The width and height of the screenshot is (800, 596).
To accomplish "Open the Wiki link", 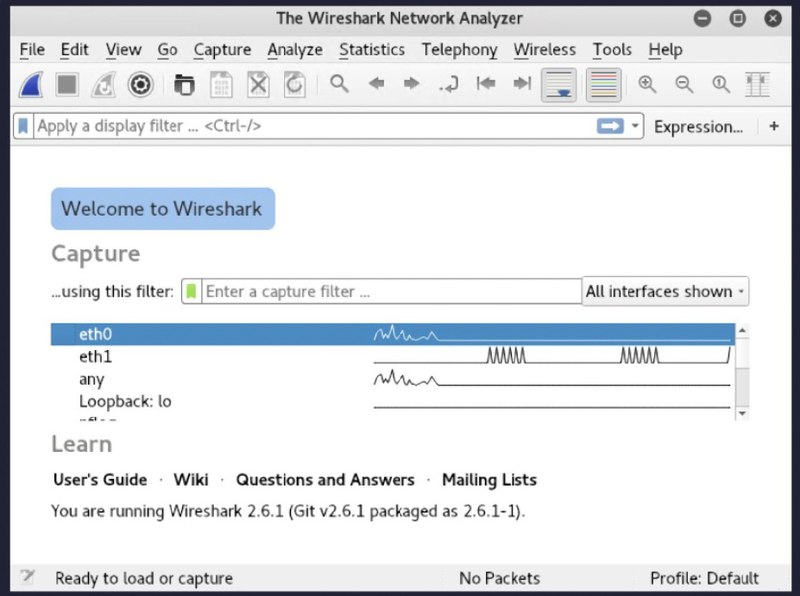I will coord(191,480).
